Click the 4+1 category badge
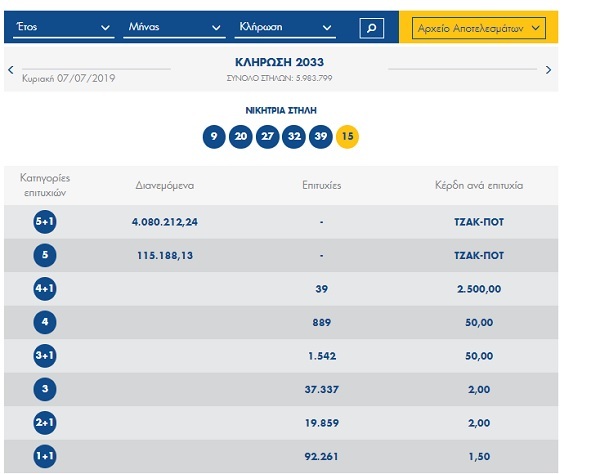 point(44,289)
